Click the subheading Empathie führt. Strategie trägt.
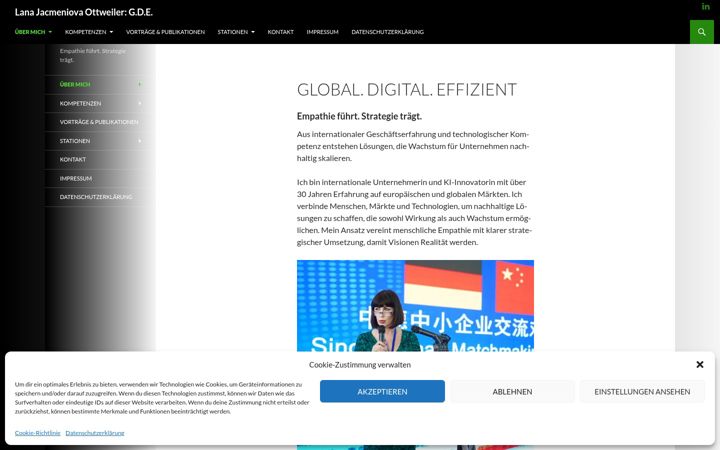Image resolution: width=720 pixels, height=450 pixels. click(359, 116)
